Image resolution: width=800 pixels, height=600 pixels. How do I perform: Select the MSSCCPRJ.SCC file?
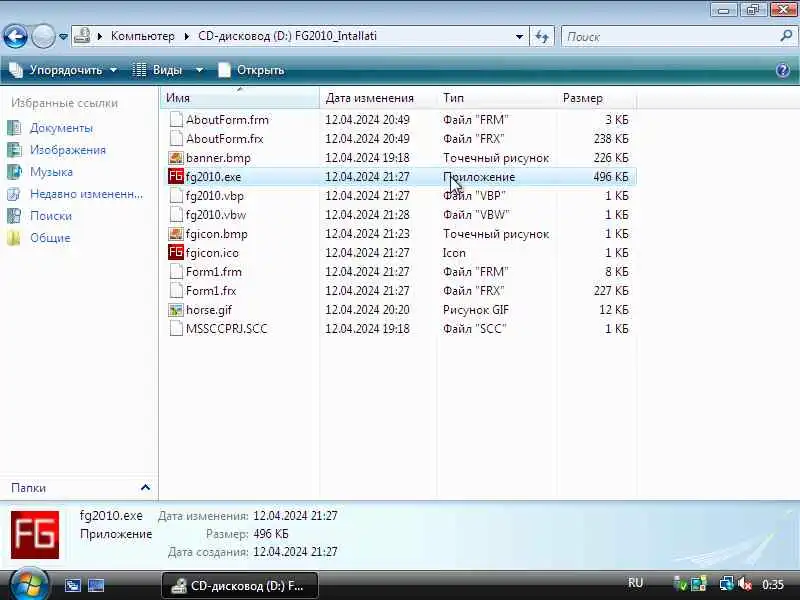227,329
